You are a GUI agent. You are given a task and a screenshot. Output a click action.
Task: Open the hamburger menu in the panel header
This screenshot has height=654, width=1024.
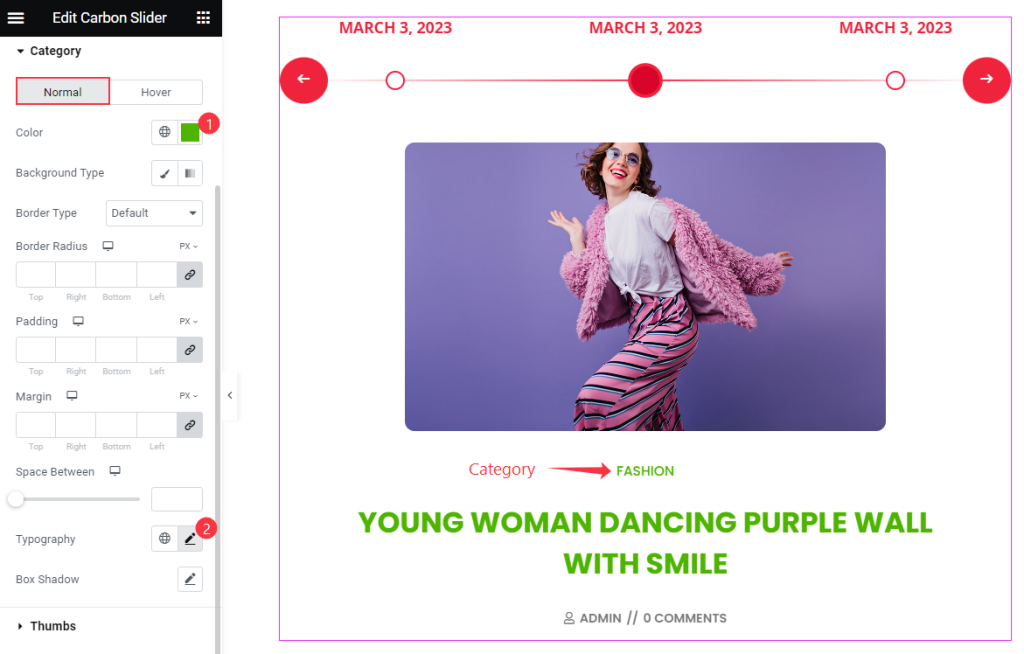point(16,18)
